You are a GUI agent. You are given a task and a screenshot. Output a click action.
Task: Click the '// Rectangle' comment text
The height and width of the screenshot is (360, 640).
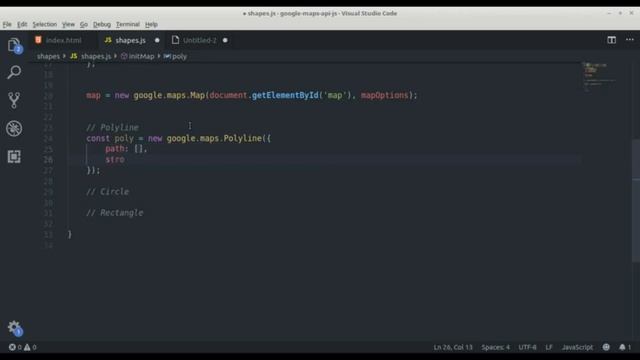click(x=115, y=213)
